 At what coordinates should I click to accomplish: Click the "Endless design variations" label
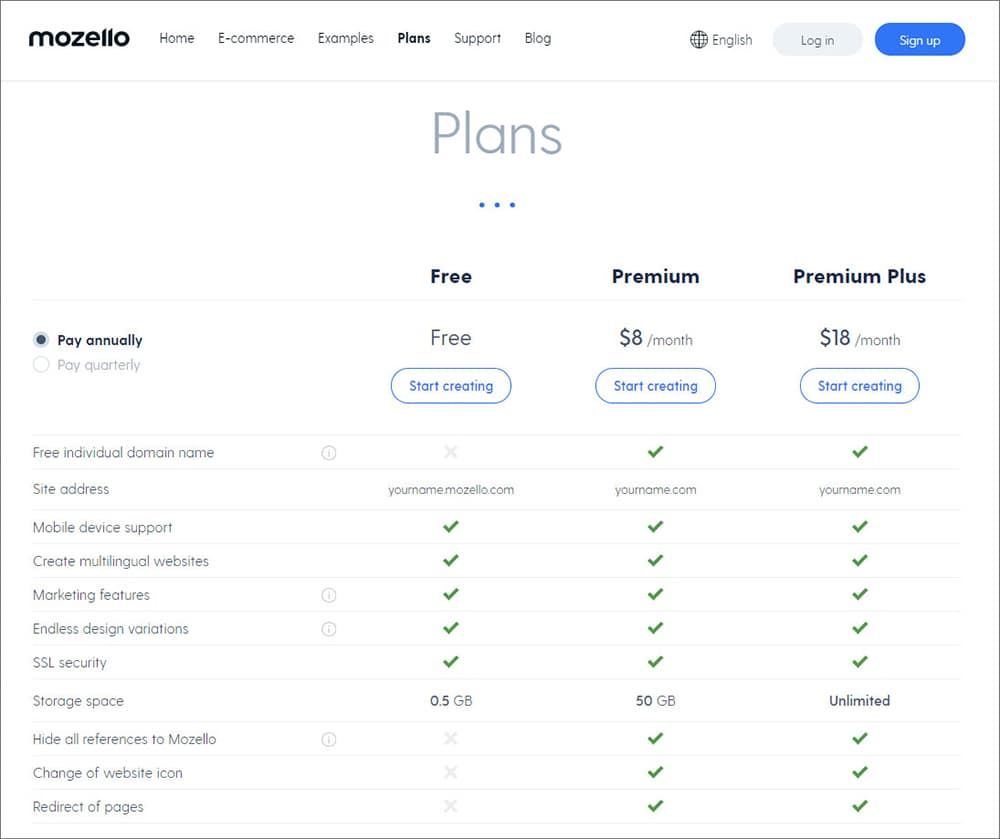point(110,629)
